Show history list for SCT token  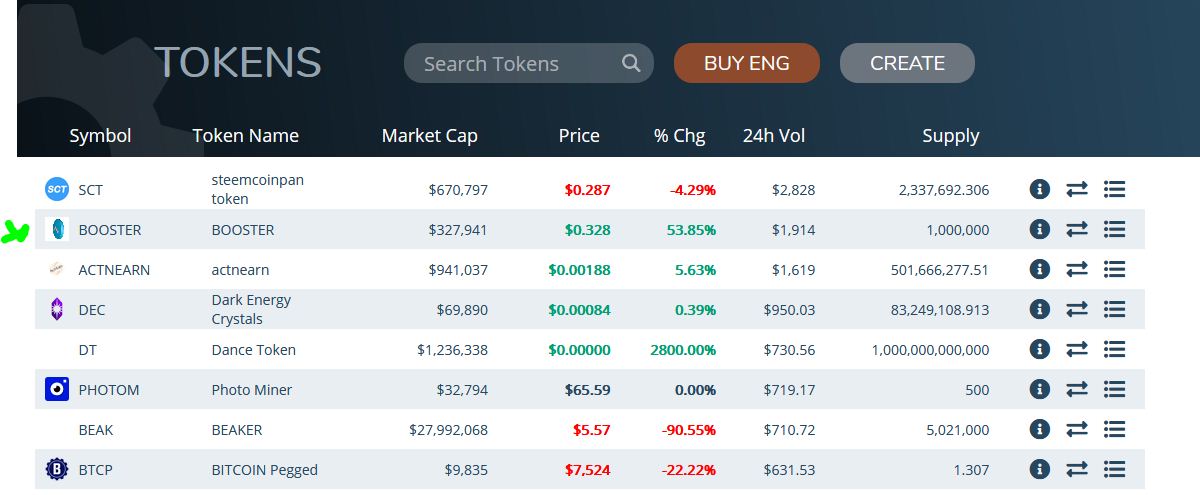pos(1115,189)
